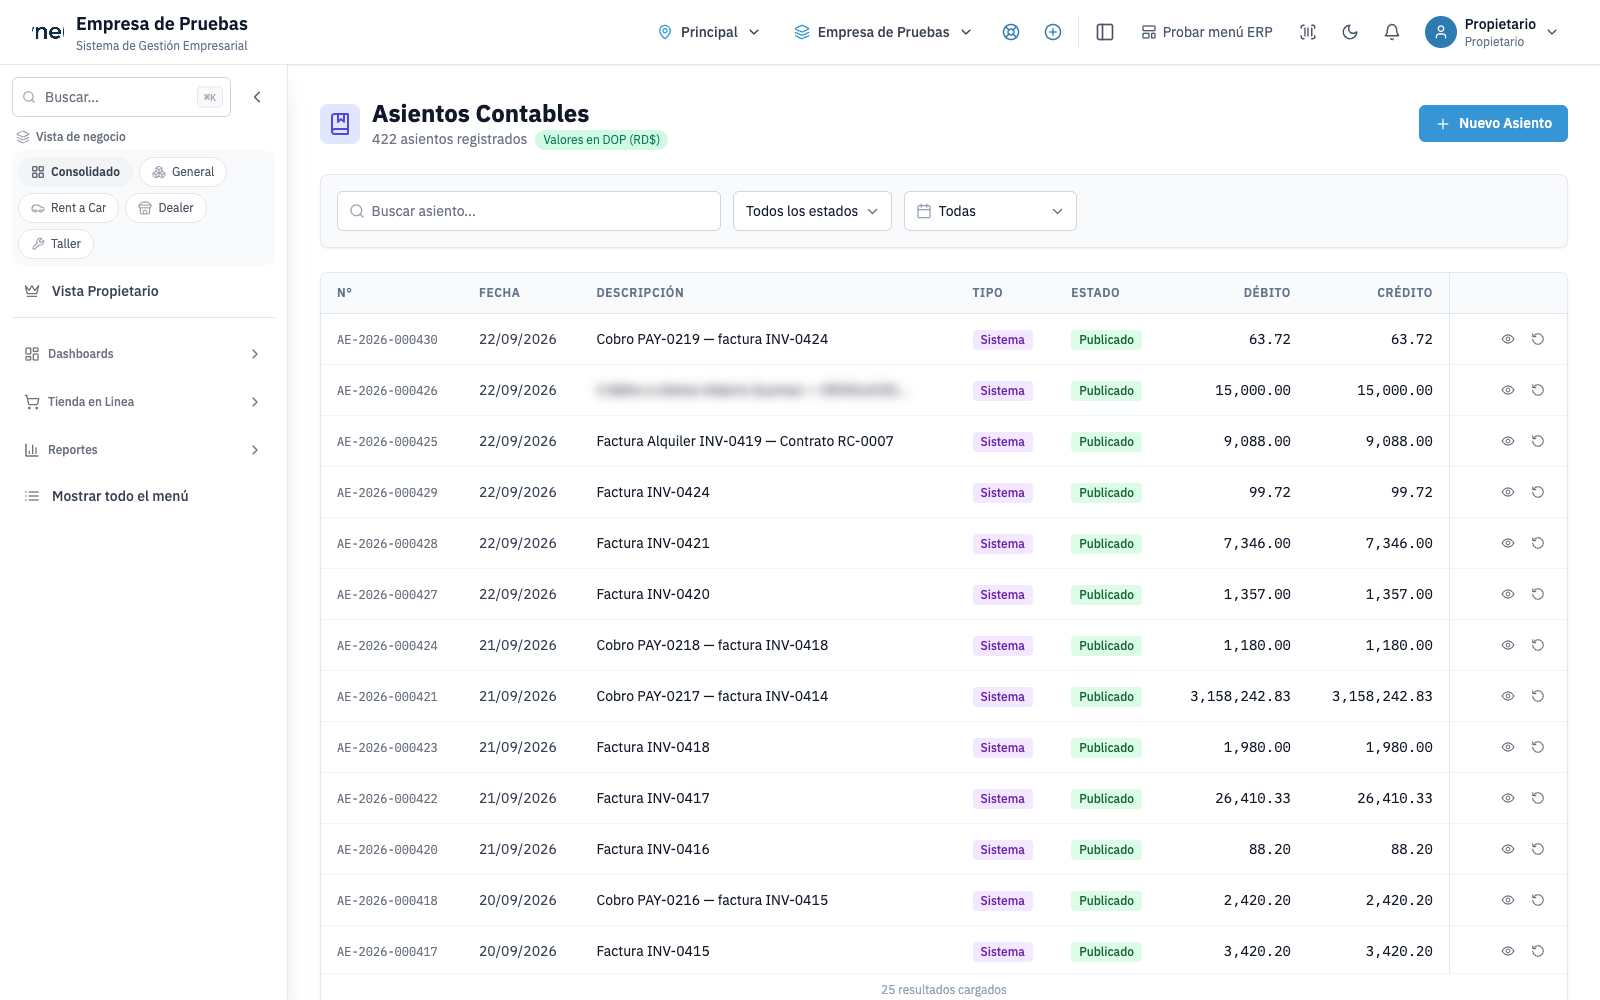Screen dimensions: 1600x1000
Task: Reverse entry AE-2026-000429 with the revert icon
Action: (x=1538, y=492)
